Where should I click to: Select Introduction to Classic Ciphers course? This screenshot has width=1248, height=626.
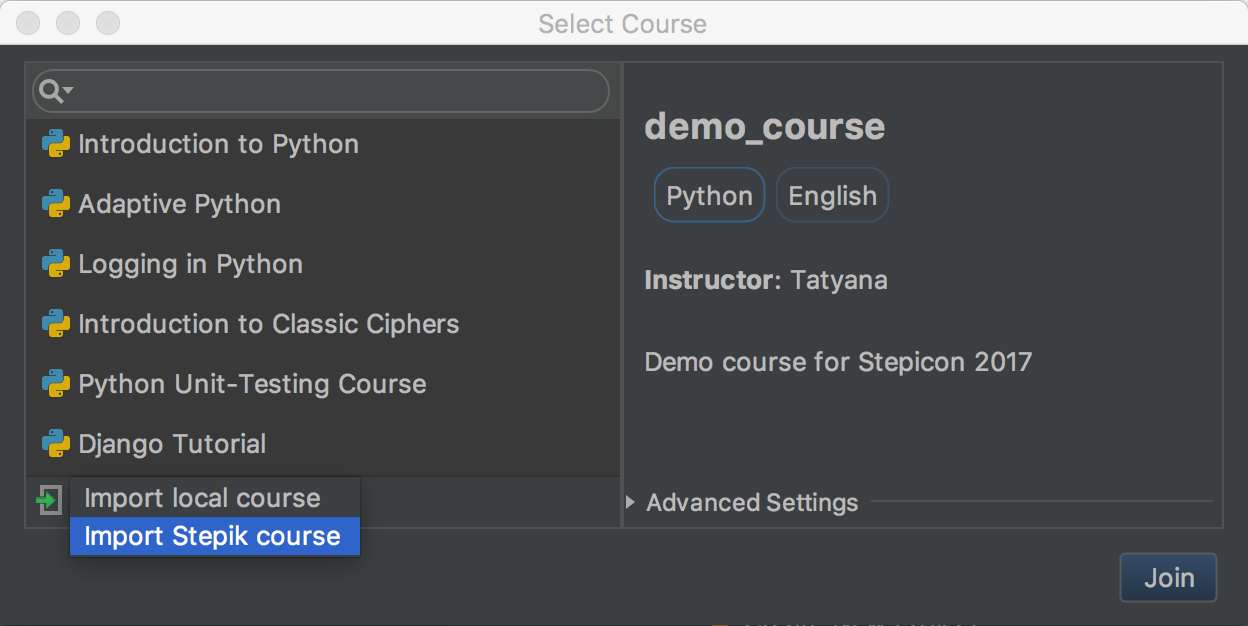323,324
